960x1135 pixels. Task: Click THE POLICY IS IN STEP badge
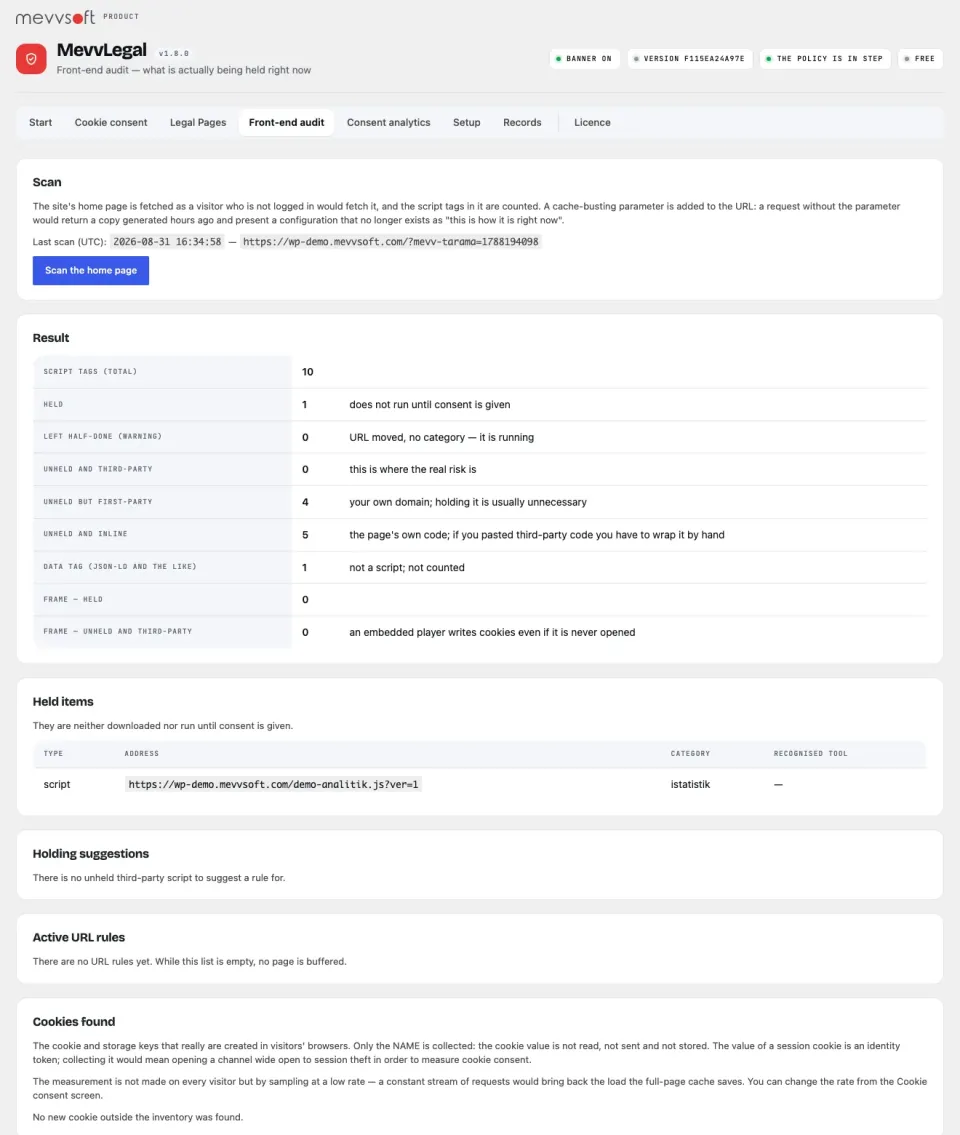[x=825, y=59]
